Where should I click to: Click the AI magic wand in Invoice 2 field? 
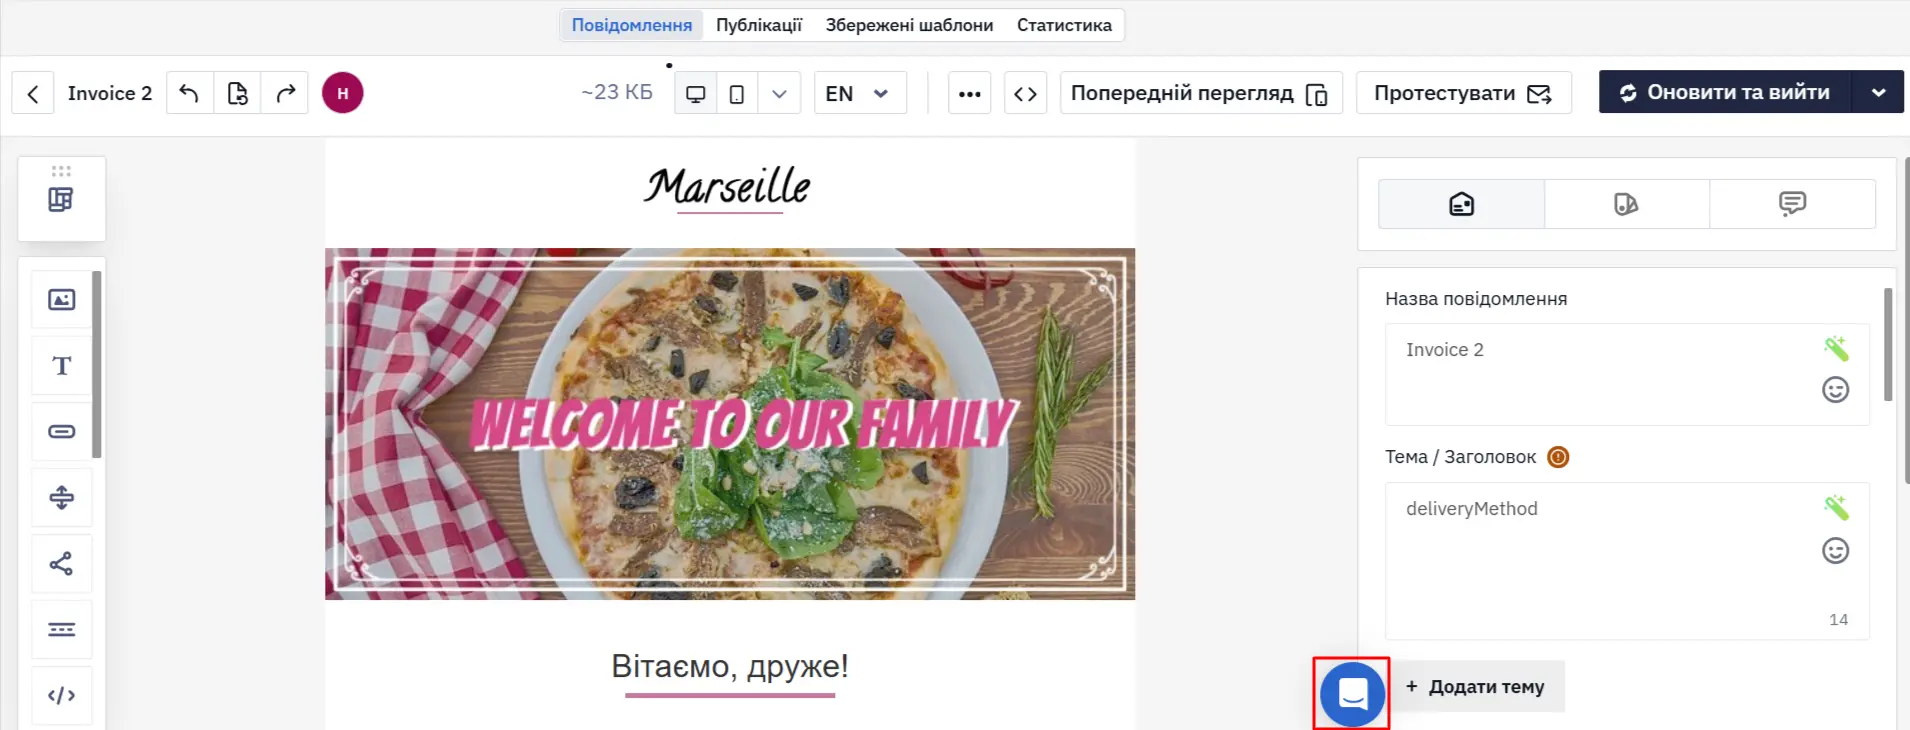click(x=1835, y=348)
